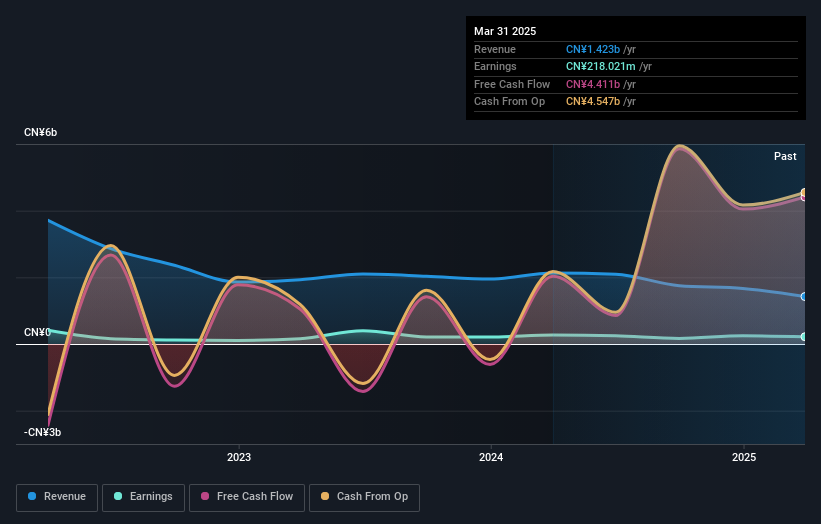Image resolution: width=821 pixels, height=524 pixels.
Task: Select the Earnings endpoint marker on chart
Action: [x=804, y=337]
